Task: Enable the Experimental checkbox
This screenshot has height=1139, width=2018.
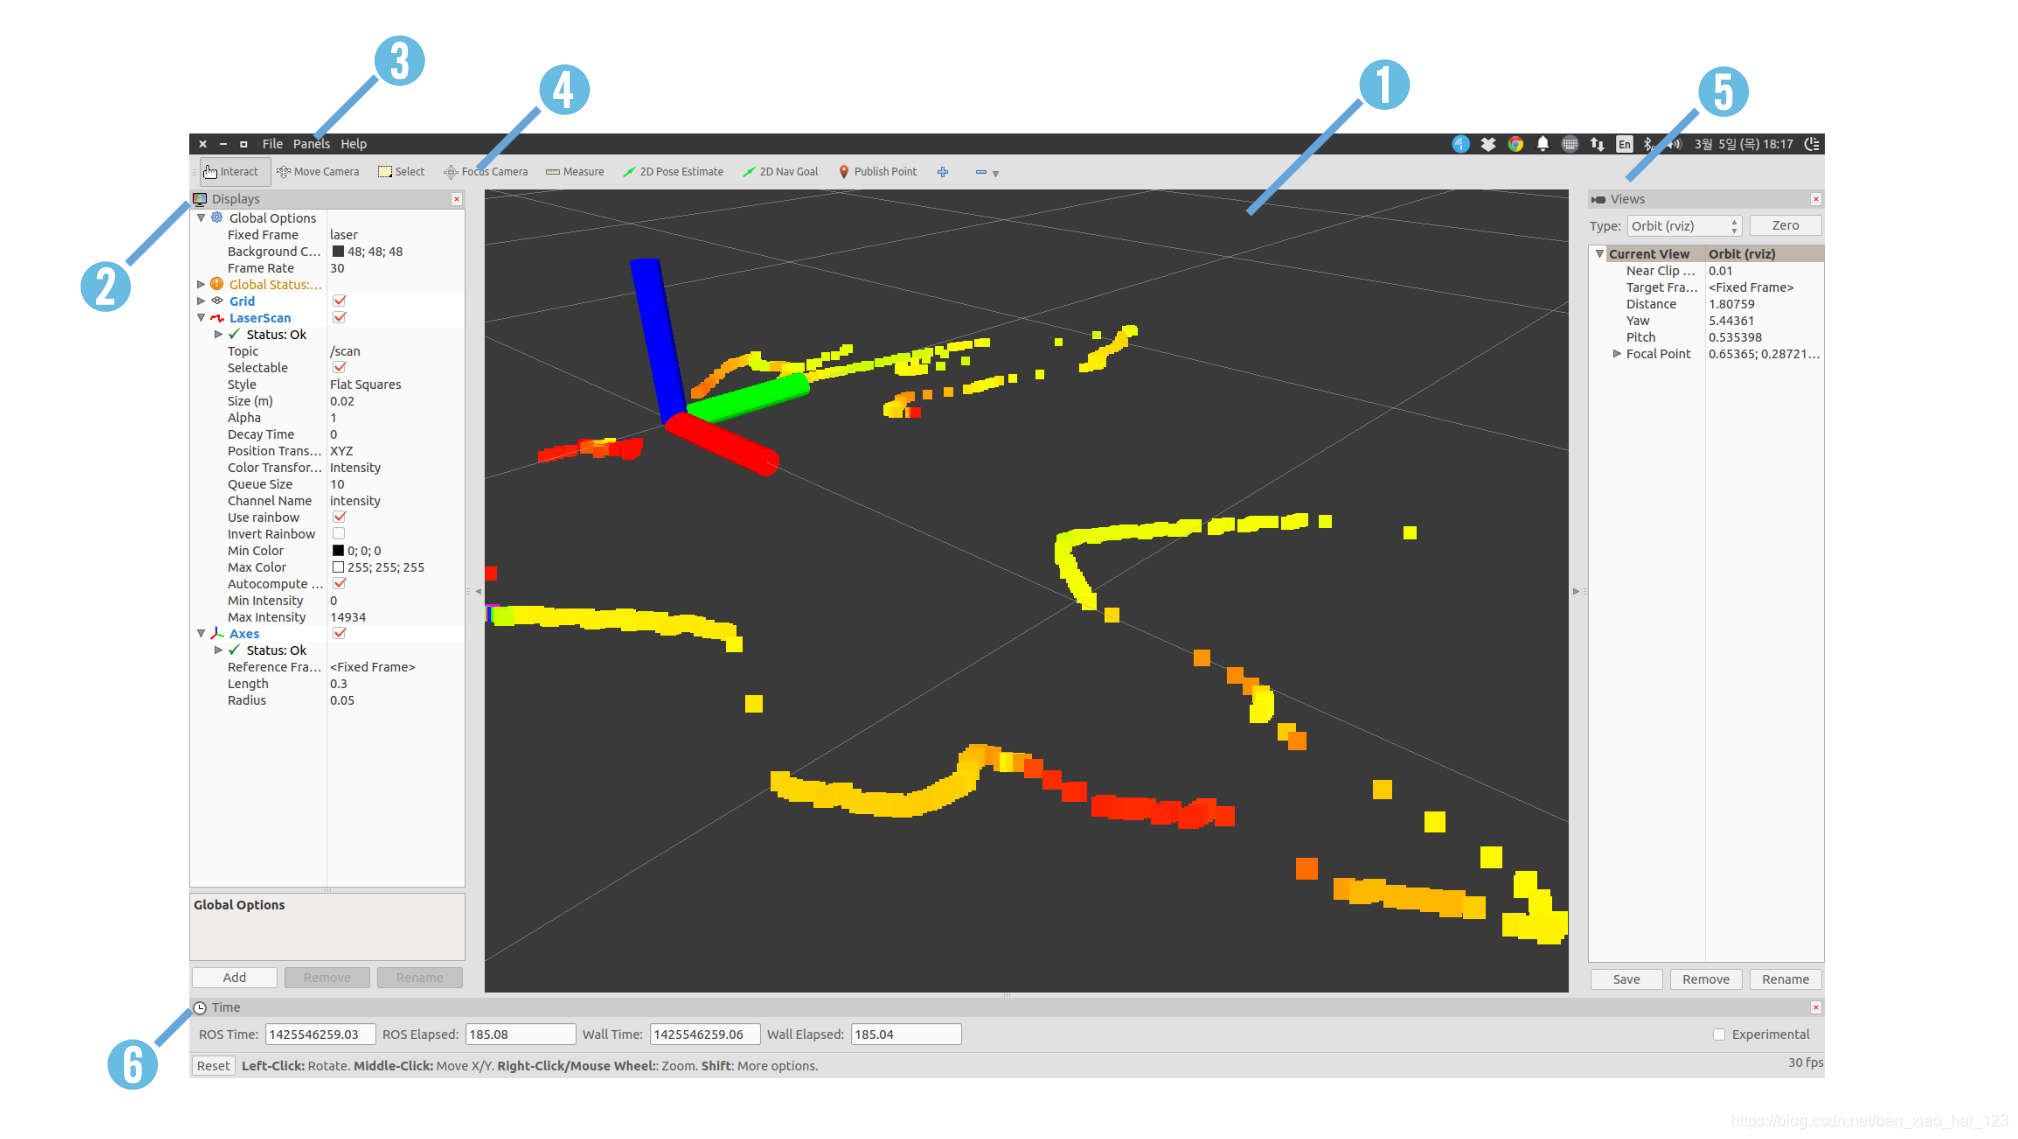Action: tap(1718, 1035)
